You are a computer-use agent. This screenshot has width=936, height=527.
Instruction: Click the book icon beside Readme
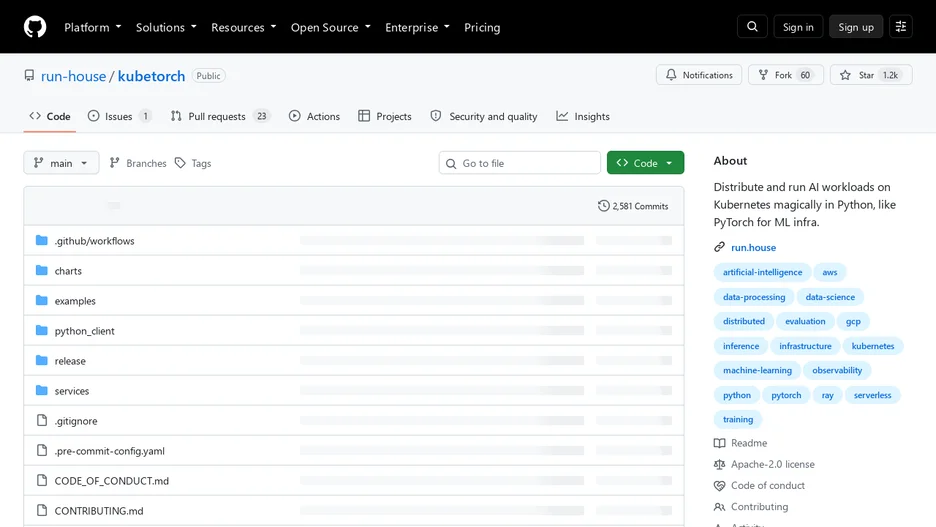719,443
